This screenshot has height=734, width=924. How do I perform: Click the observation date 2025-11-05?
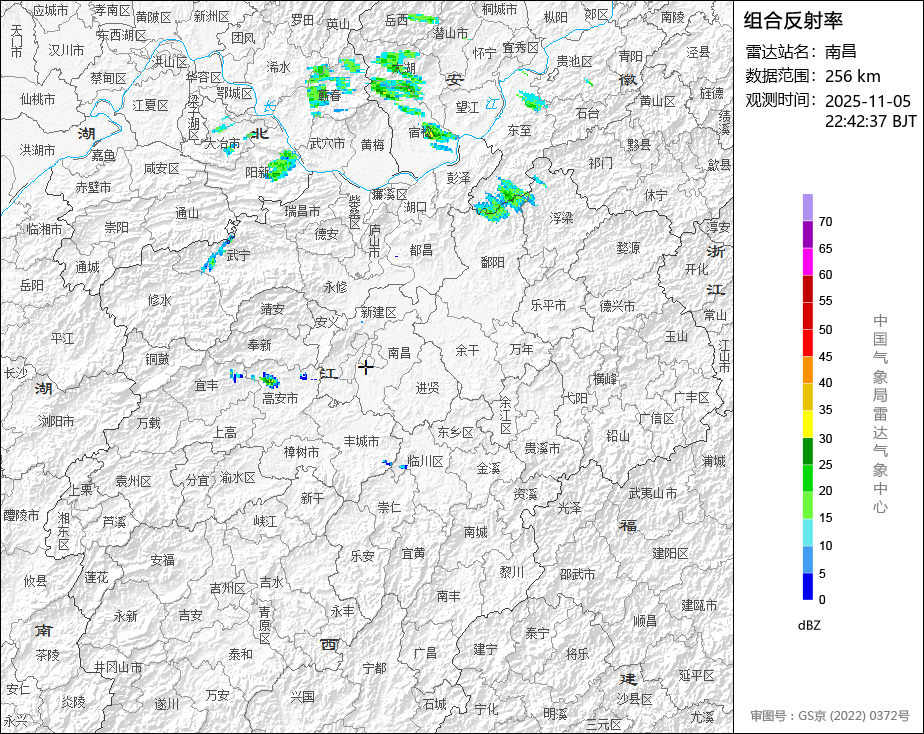click(867, 101)
